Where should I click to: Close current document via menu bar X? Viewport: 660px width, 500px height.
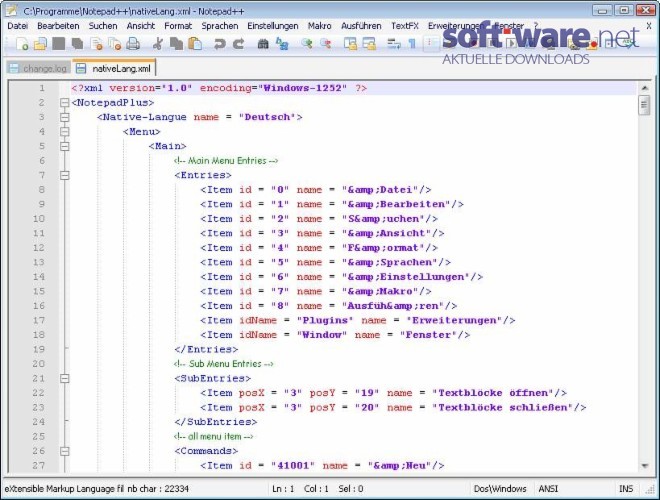649,26
